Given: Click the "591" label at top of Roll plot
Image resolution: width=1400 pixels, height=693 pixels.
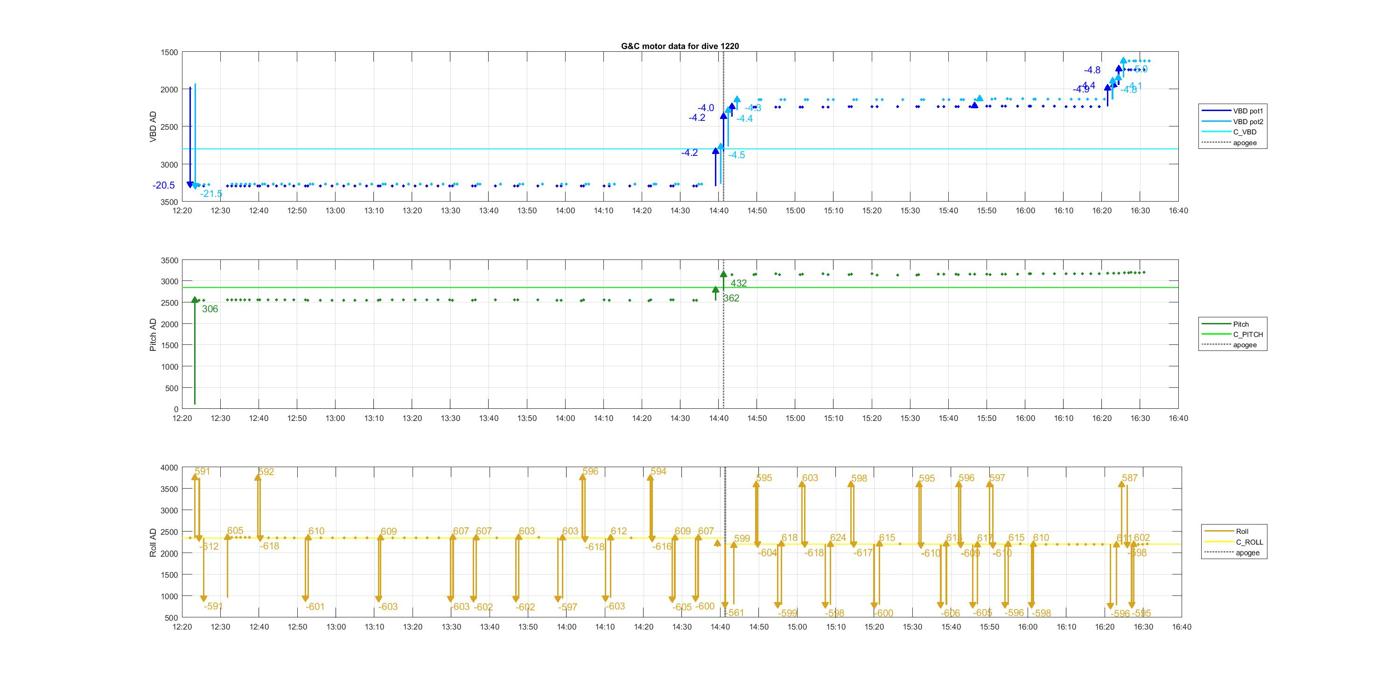Looking at the screenshot, I should point(202,471).
